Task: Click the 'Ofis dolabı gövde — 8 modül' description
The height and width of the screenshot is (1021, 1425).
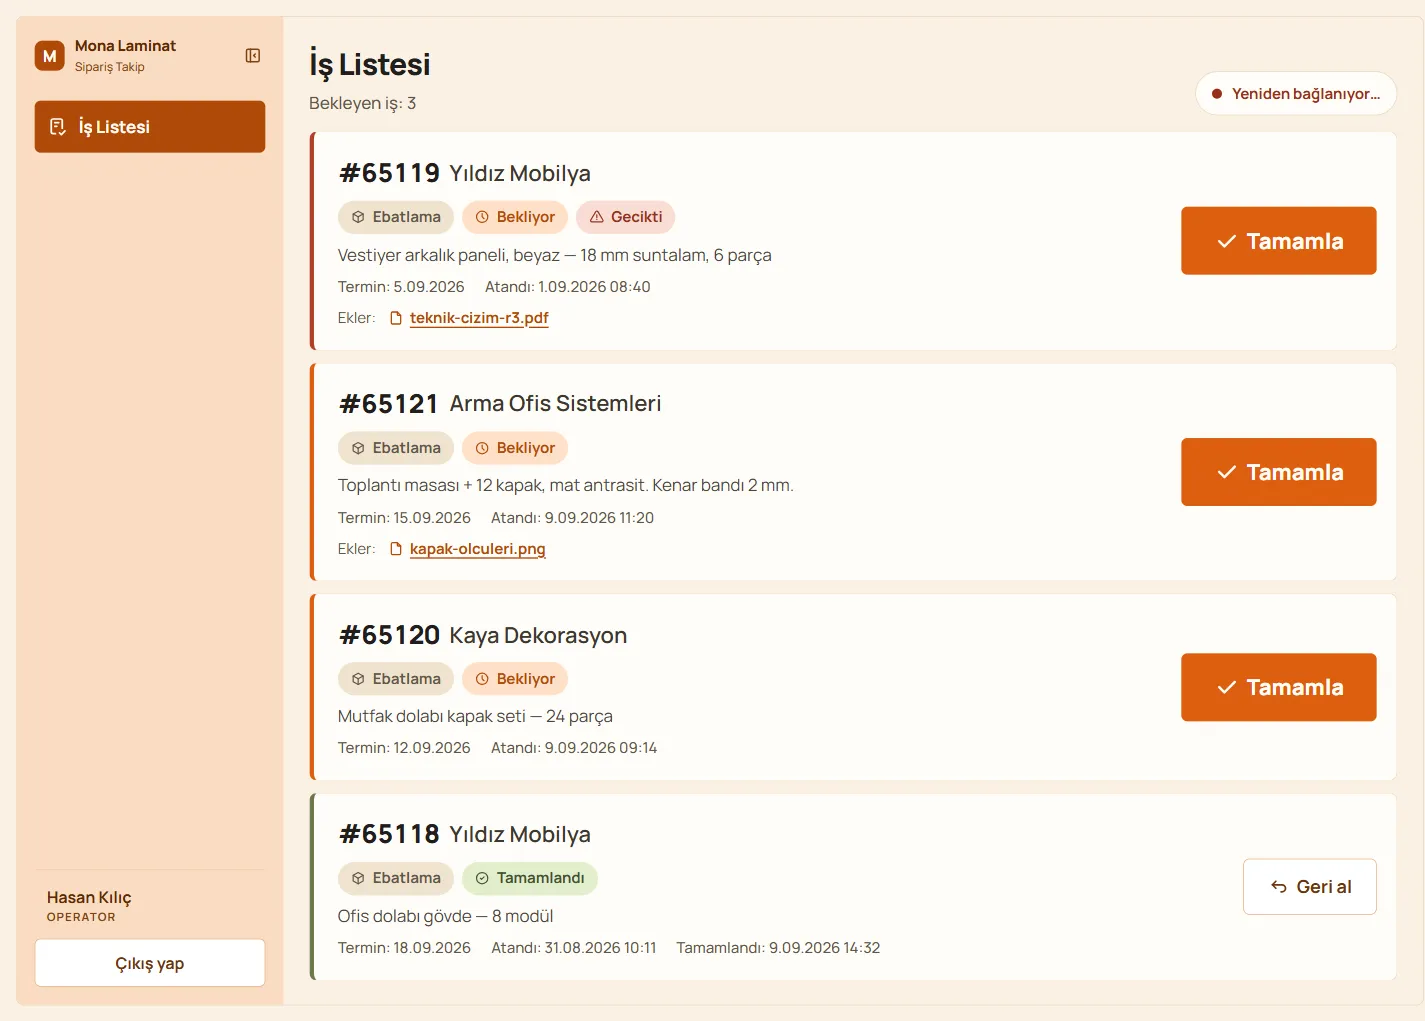Action: (445, 916)
